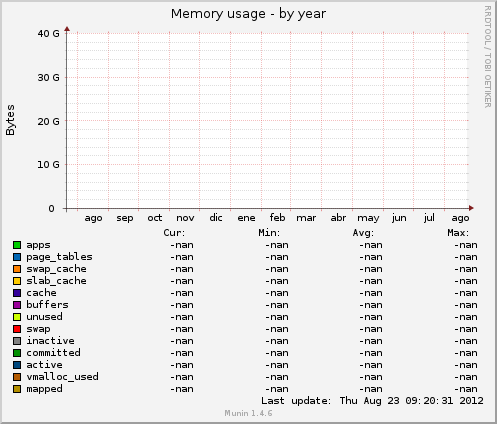Click the blue page_tables legend swatch
This screenshot has height=424, width=497.
click(17, 257)
